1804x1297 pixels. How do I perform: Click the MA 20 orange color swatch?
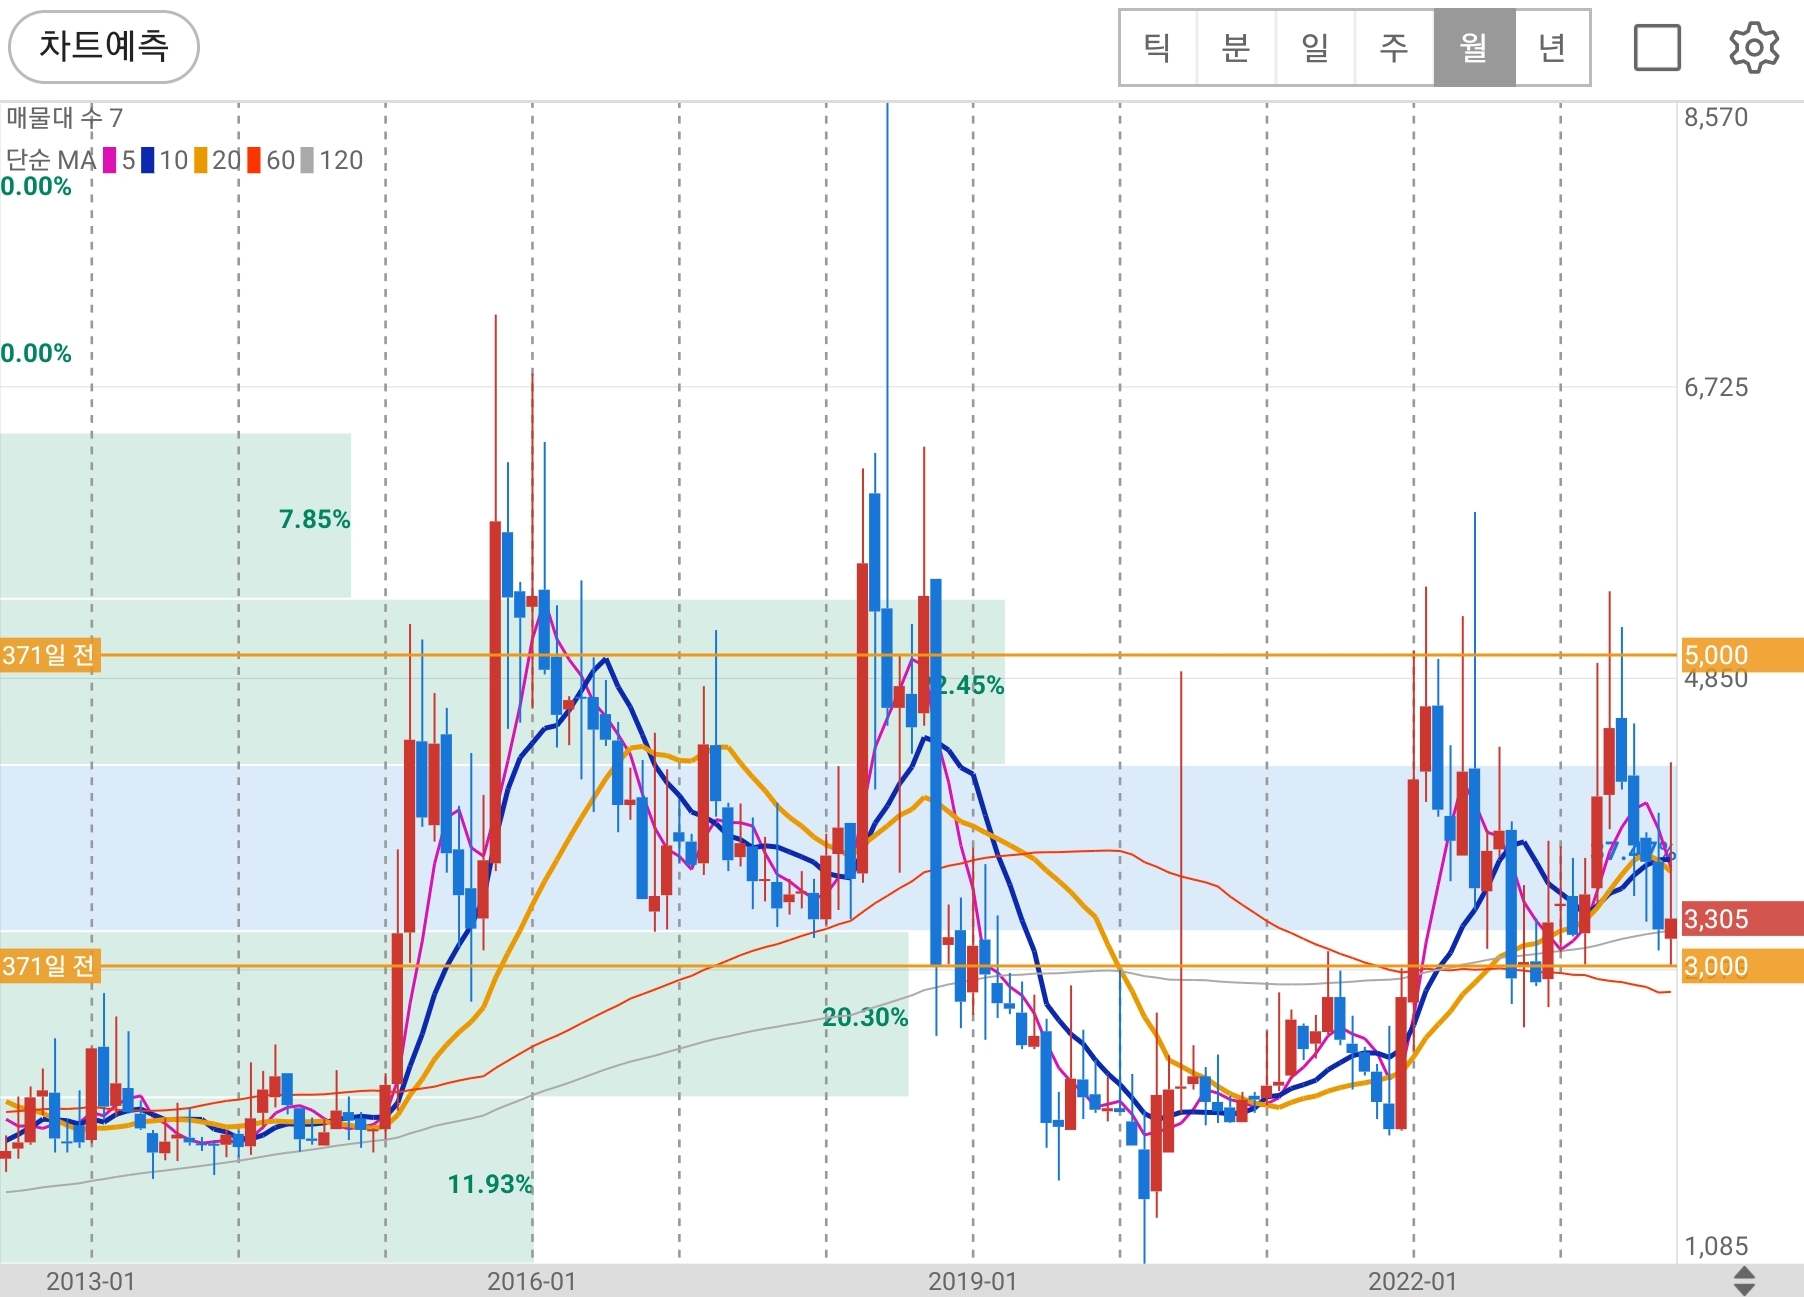point(201,160)
